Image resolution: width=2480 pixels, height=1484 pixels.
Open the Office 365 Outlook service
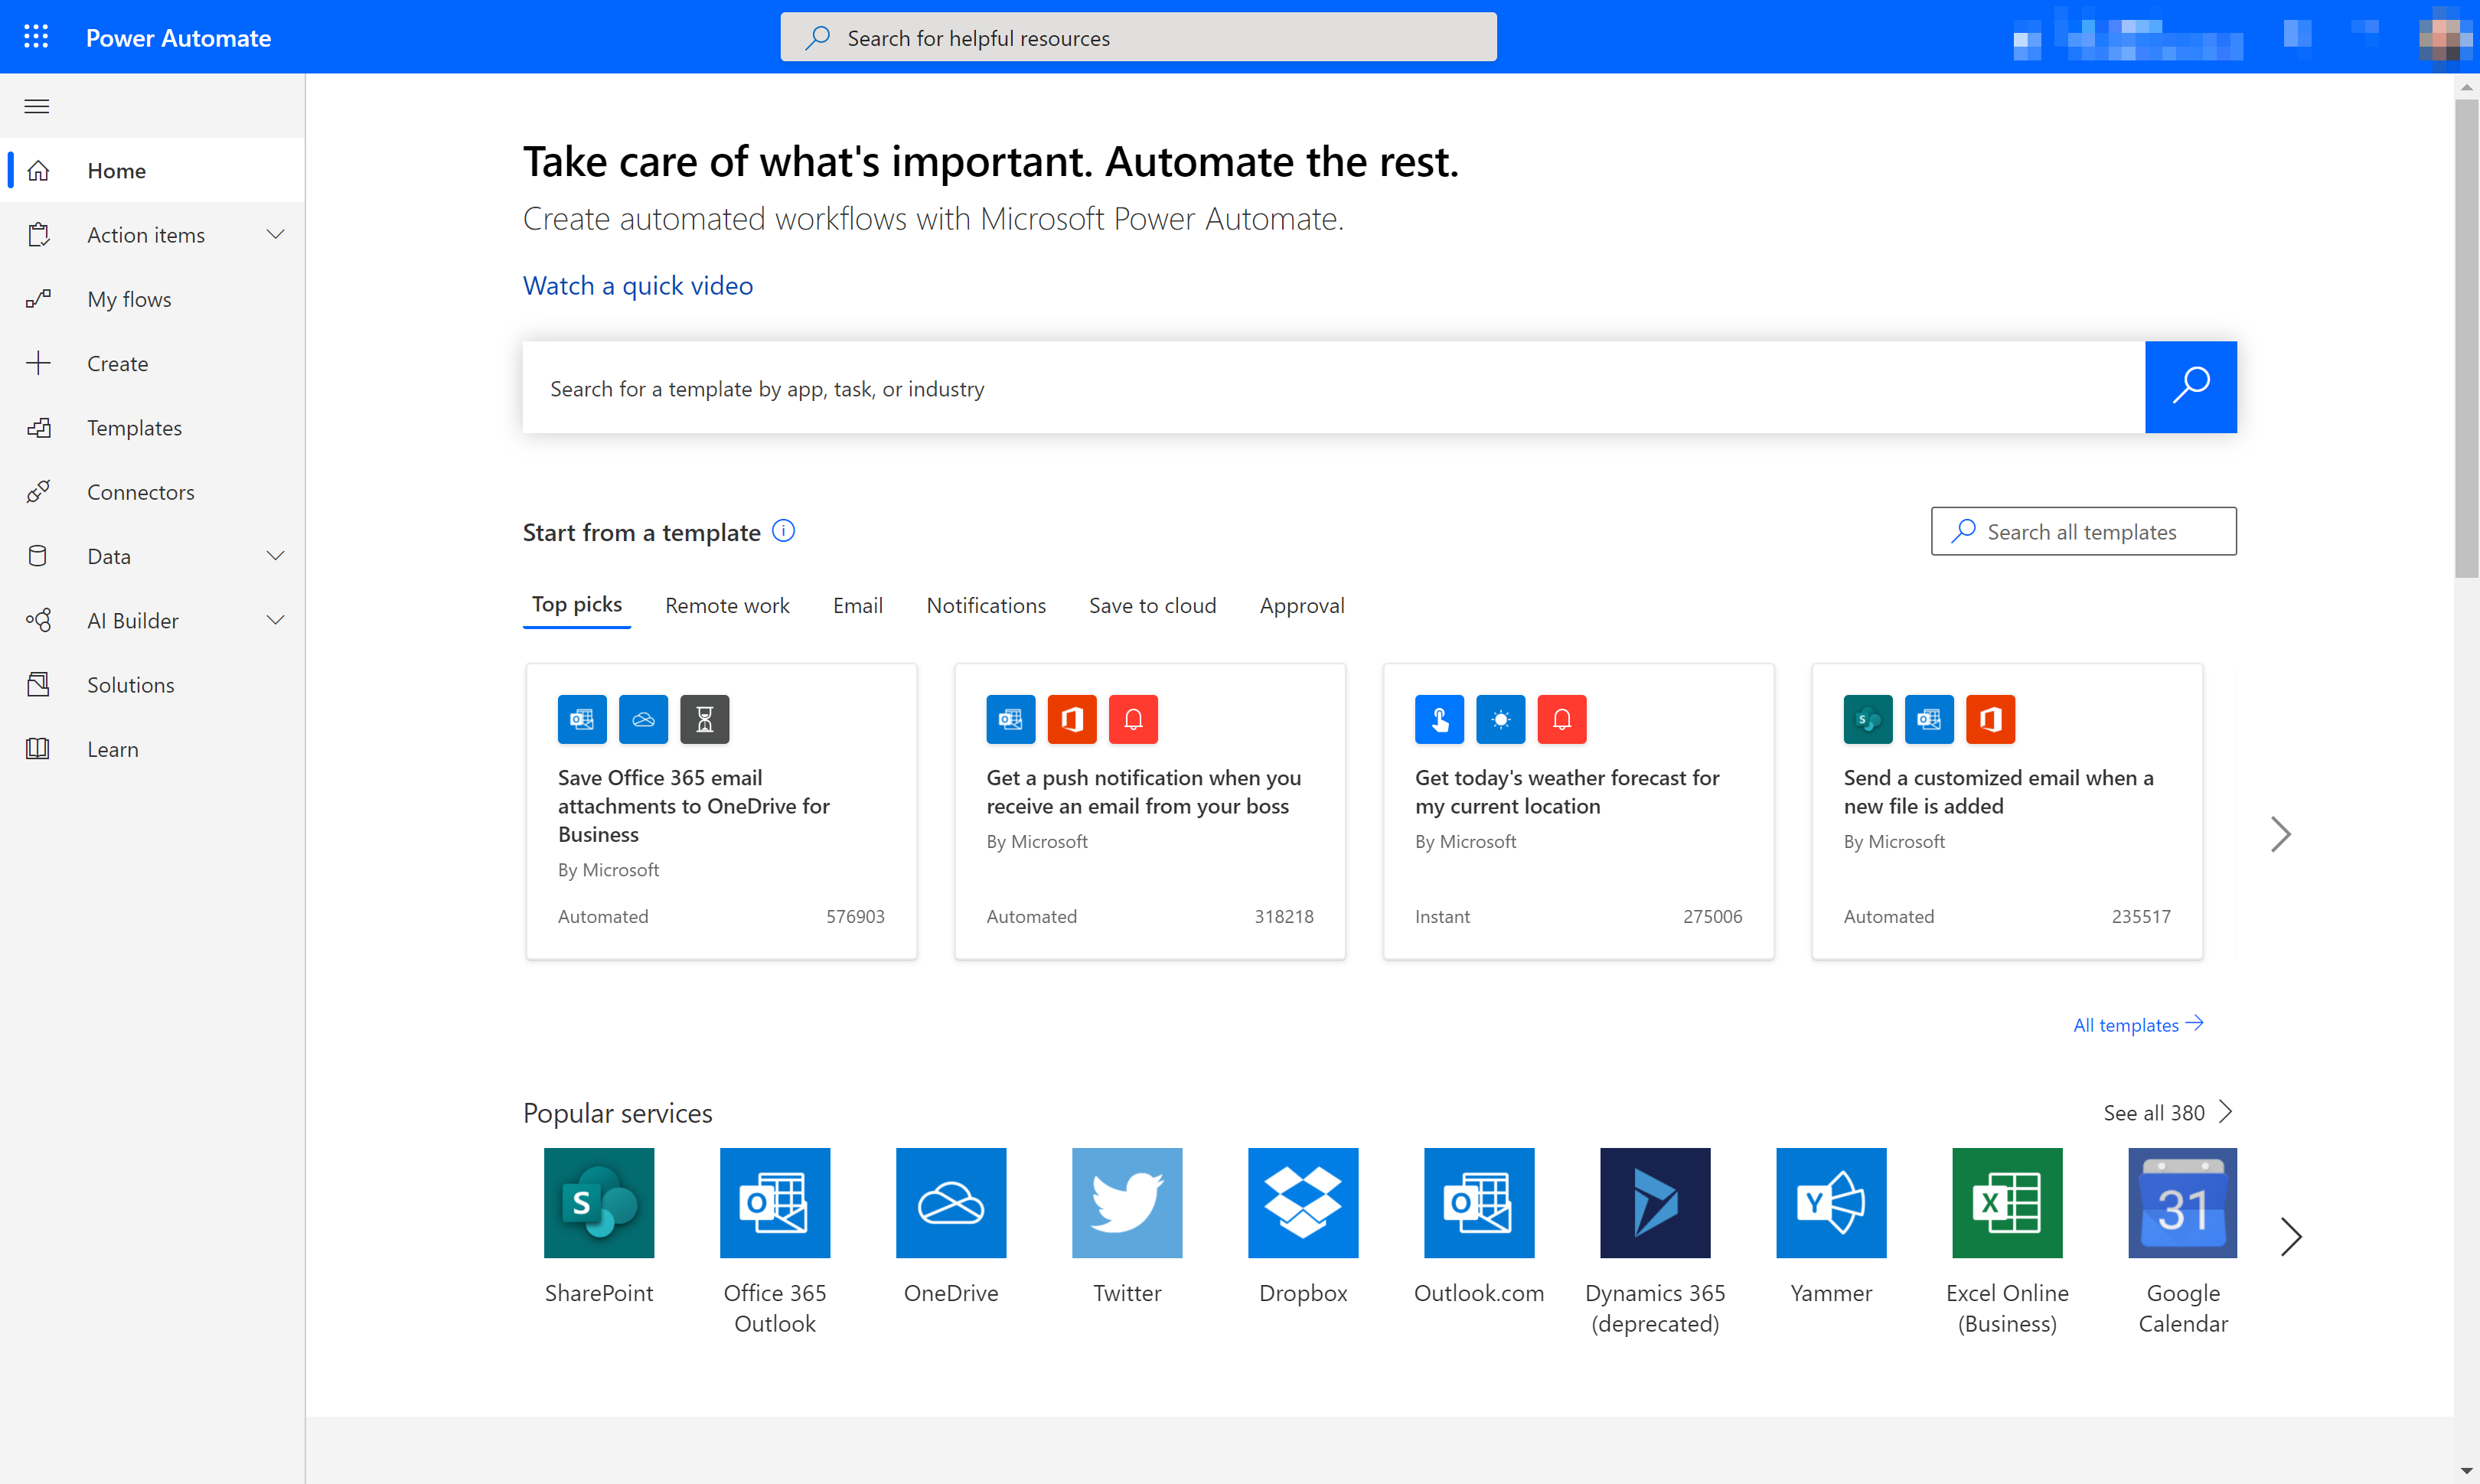774,1202
